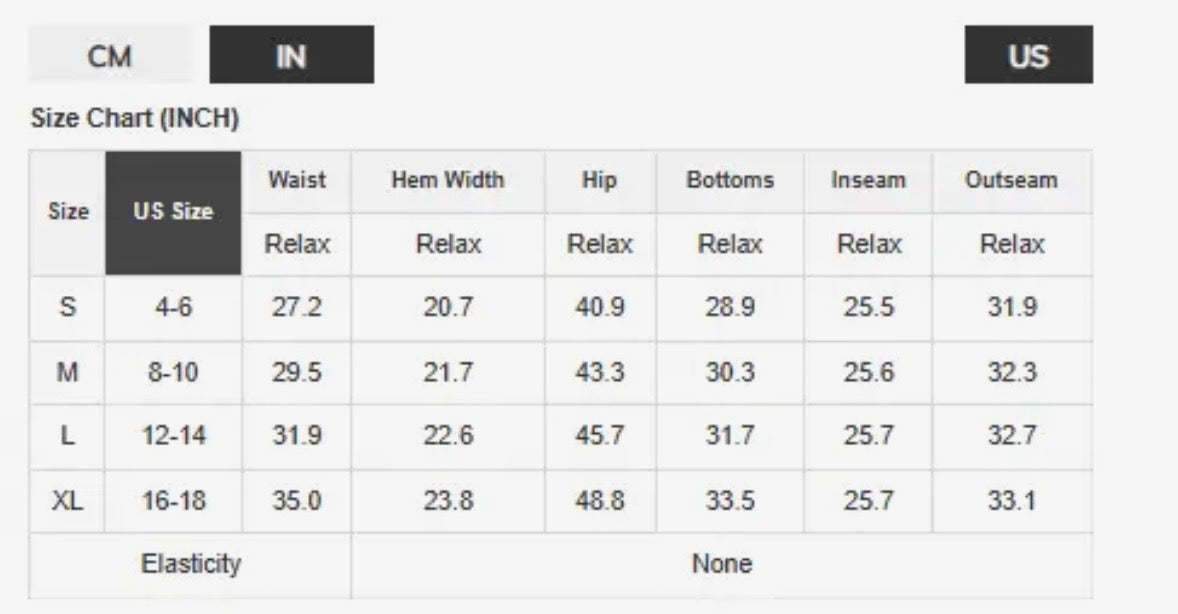Click the US Size column header
Image resolution: width=1178 pixels, height=614 pixels.
point(174,213)
